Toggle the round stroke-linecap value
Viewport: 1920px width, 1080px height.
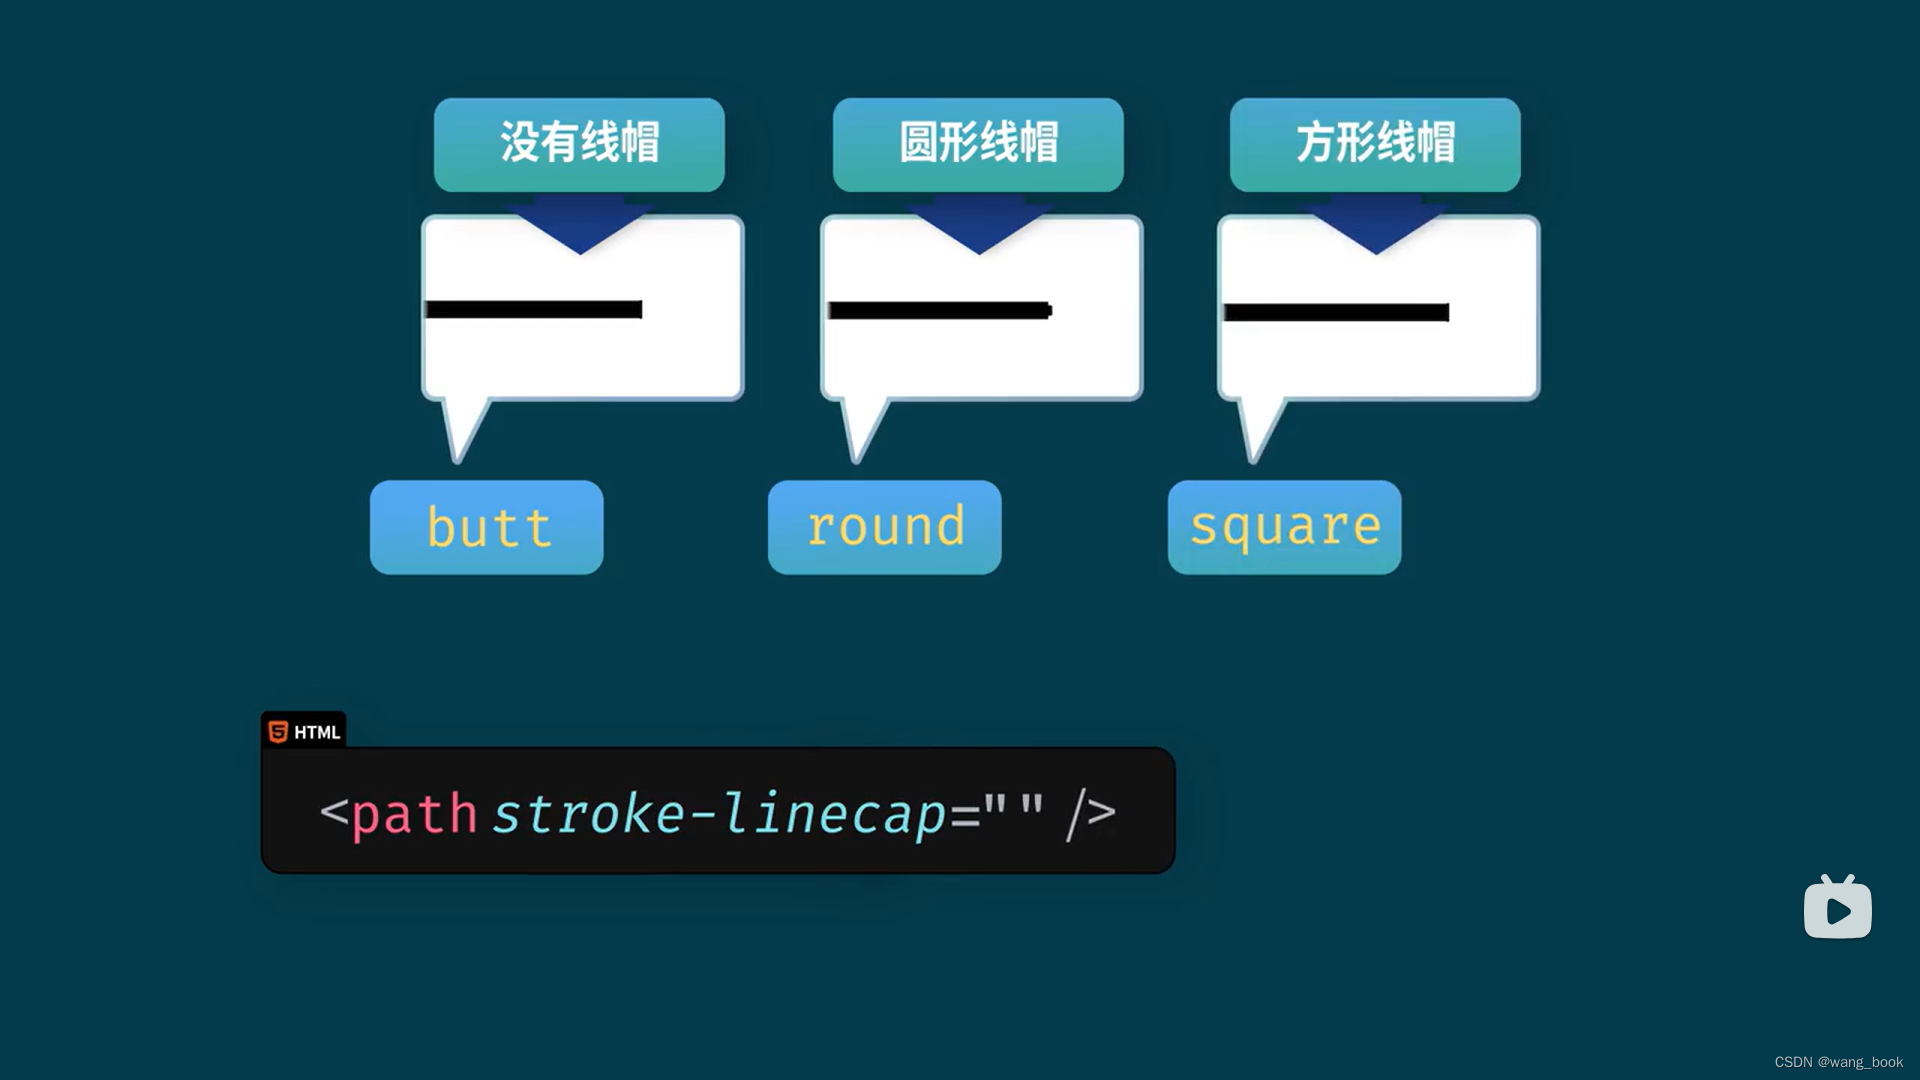coord(884,525)
